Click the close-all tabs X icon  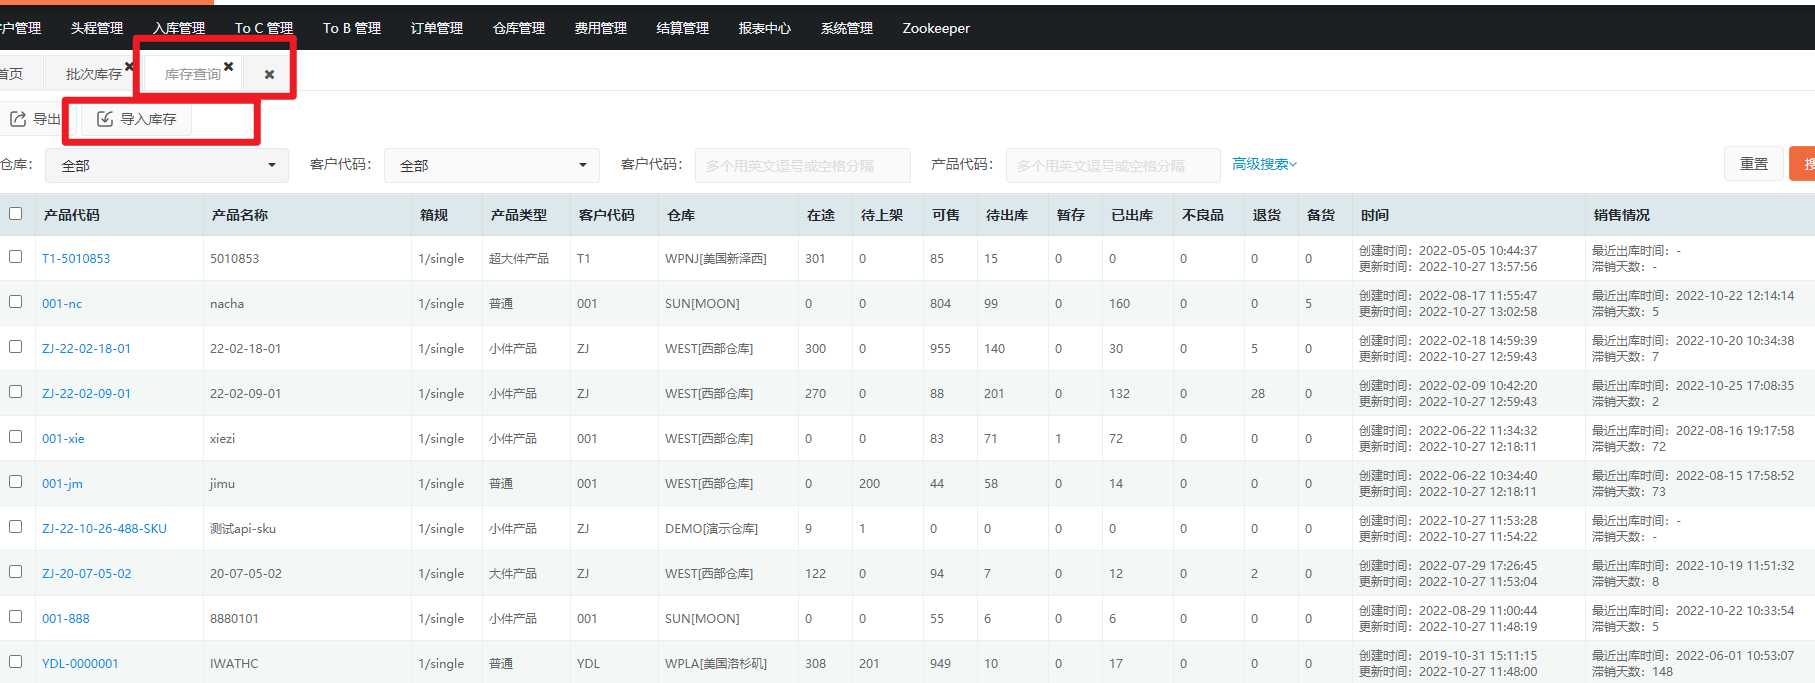click(269, 75)
